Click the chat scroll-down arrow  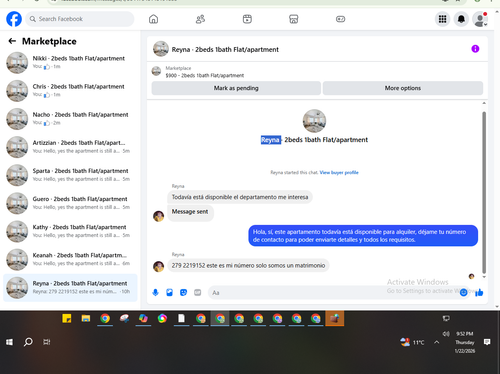click(484, 277)
